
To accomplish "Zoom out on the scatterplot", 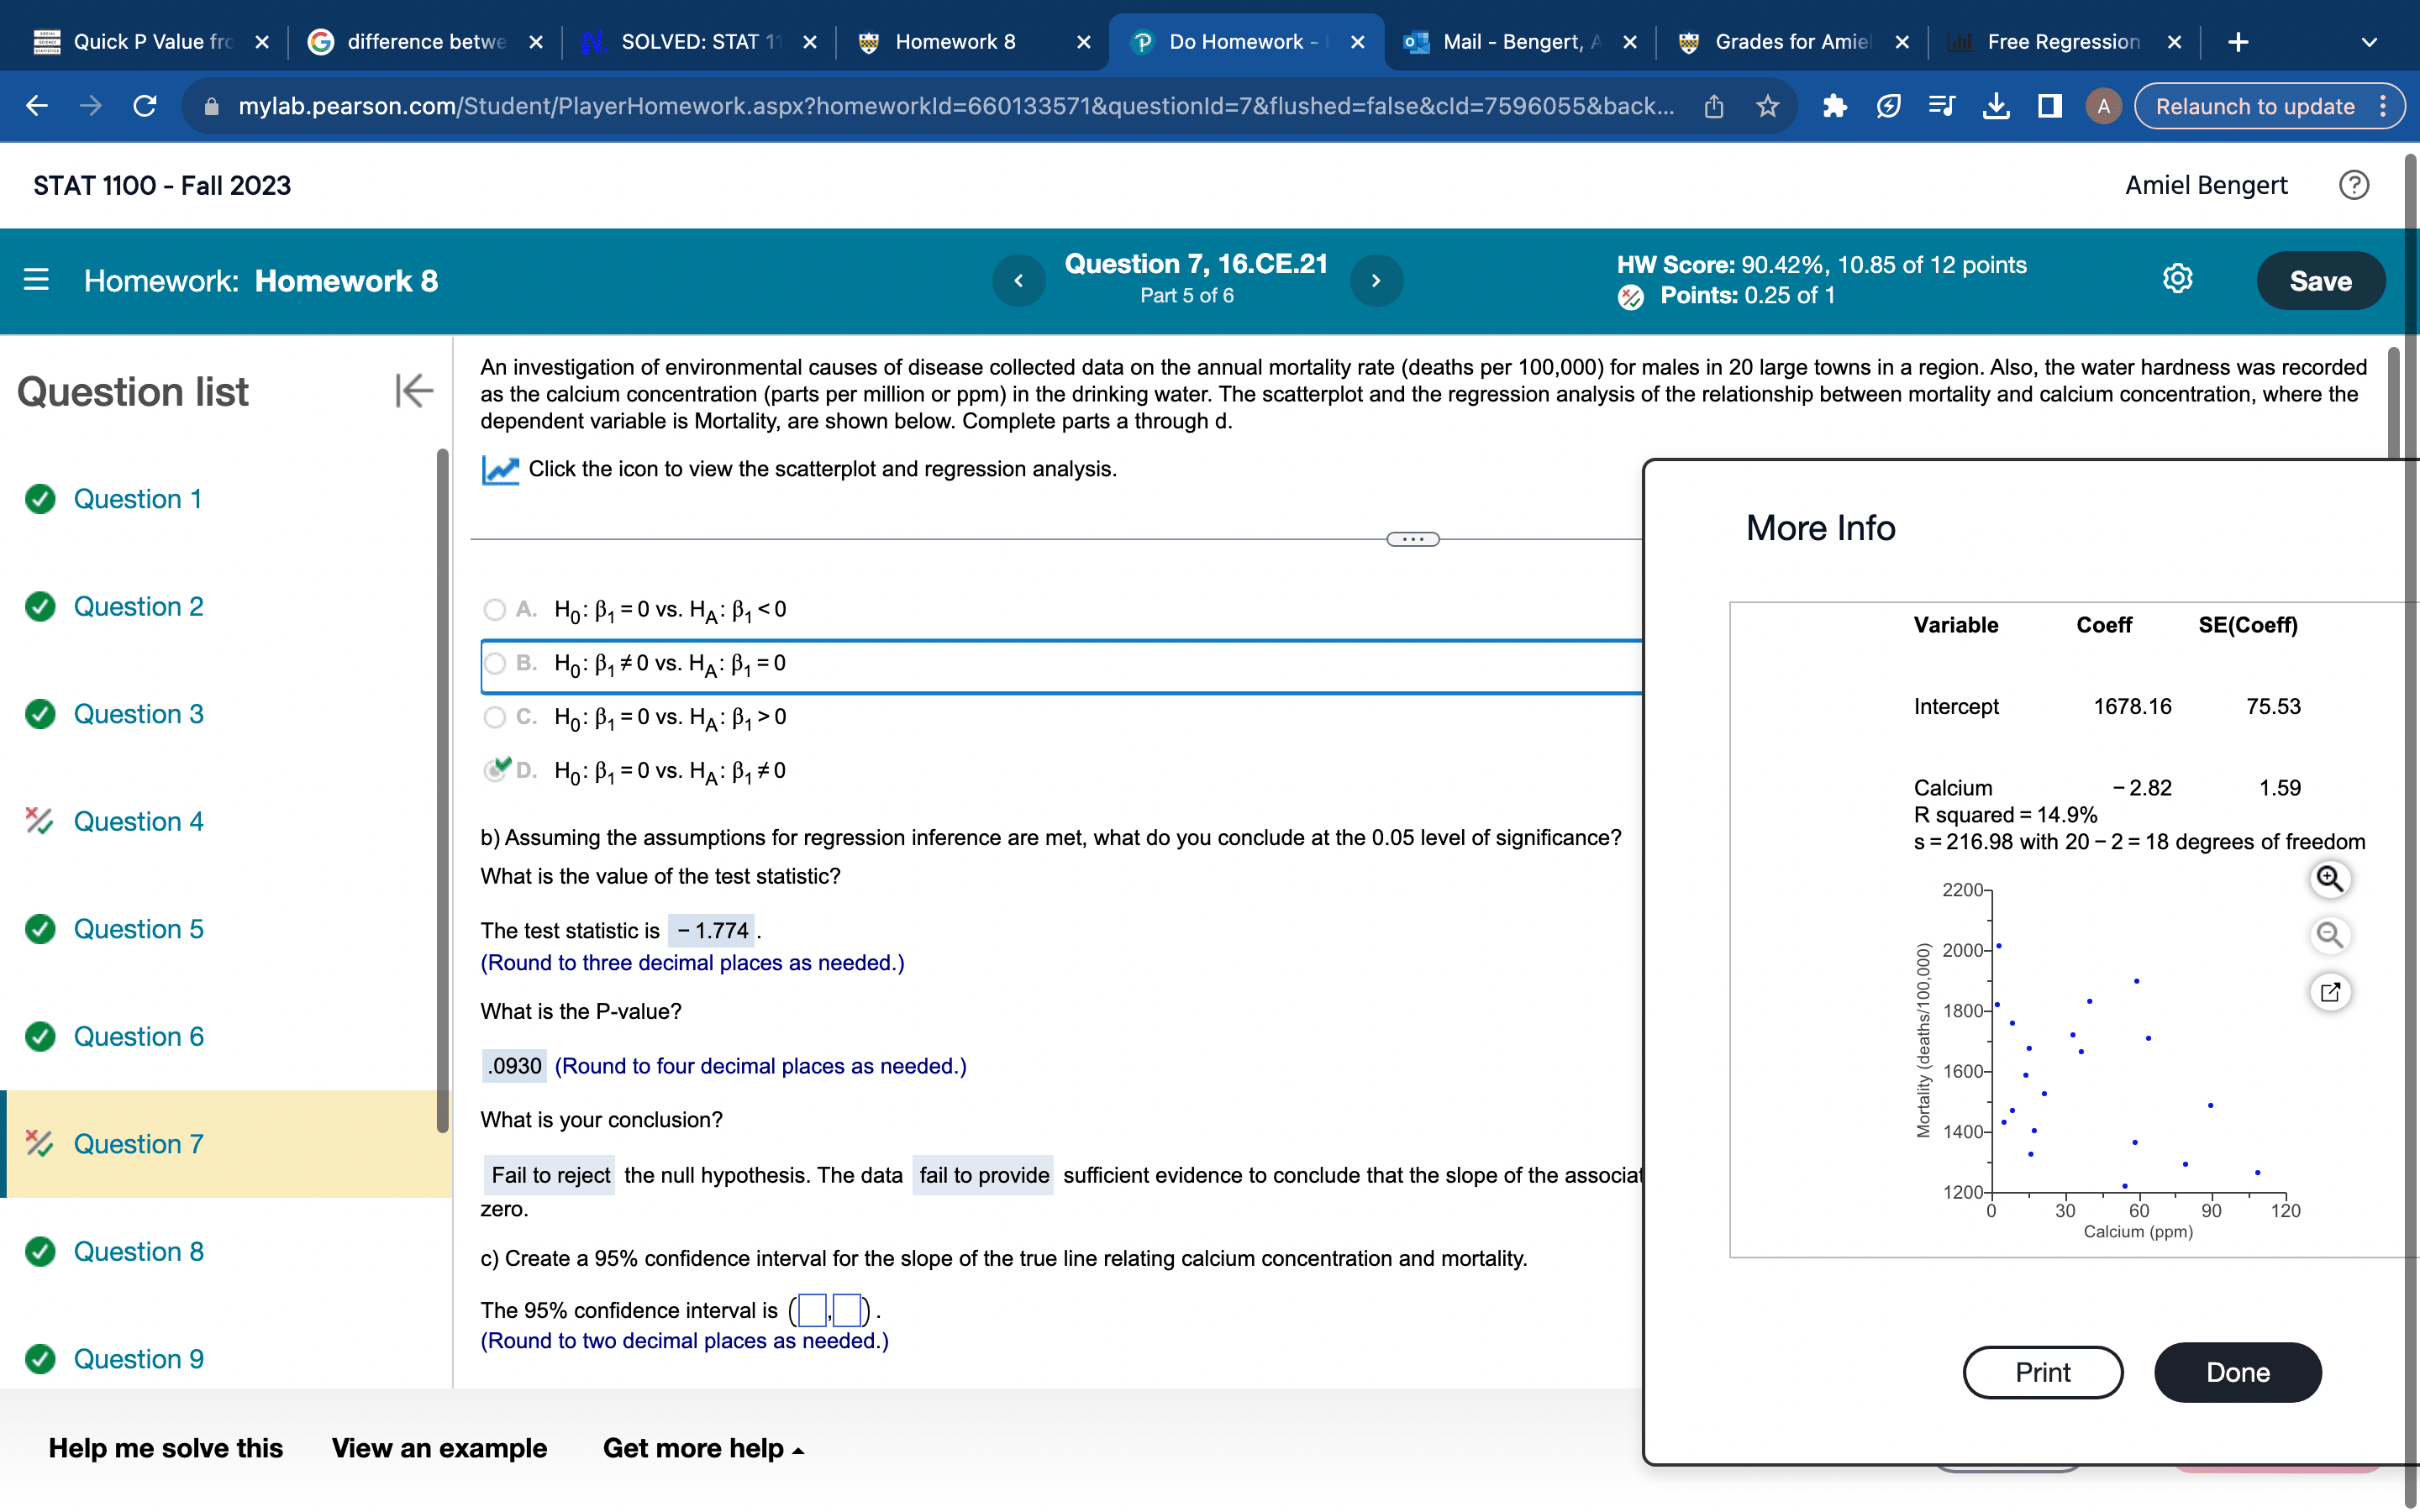I will point(2330,935).
